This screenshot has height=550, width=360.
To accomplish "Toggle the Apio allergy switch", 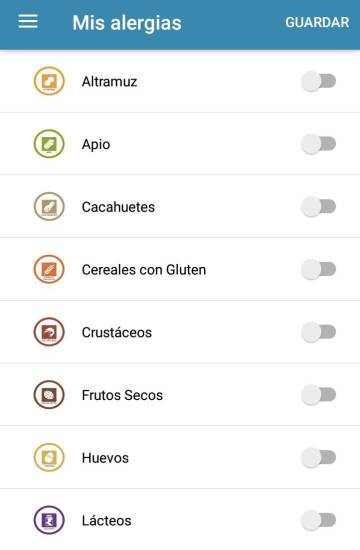I will tap(319, 144).
